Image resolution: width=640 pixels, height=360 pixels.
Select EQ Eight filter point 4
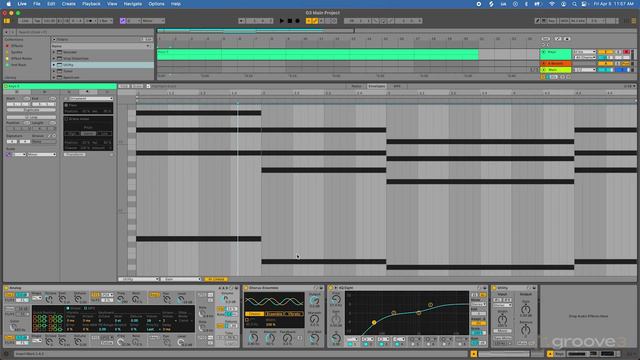430,305
